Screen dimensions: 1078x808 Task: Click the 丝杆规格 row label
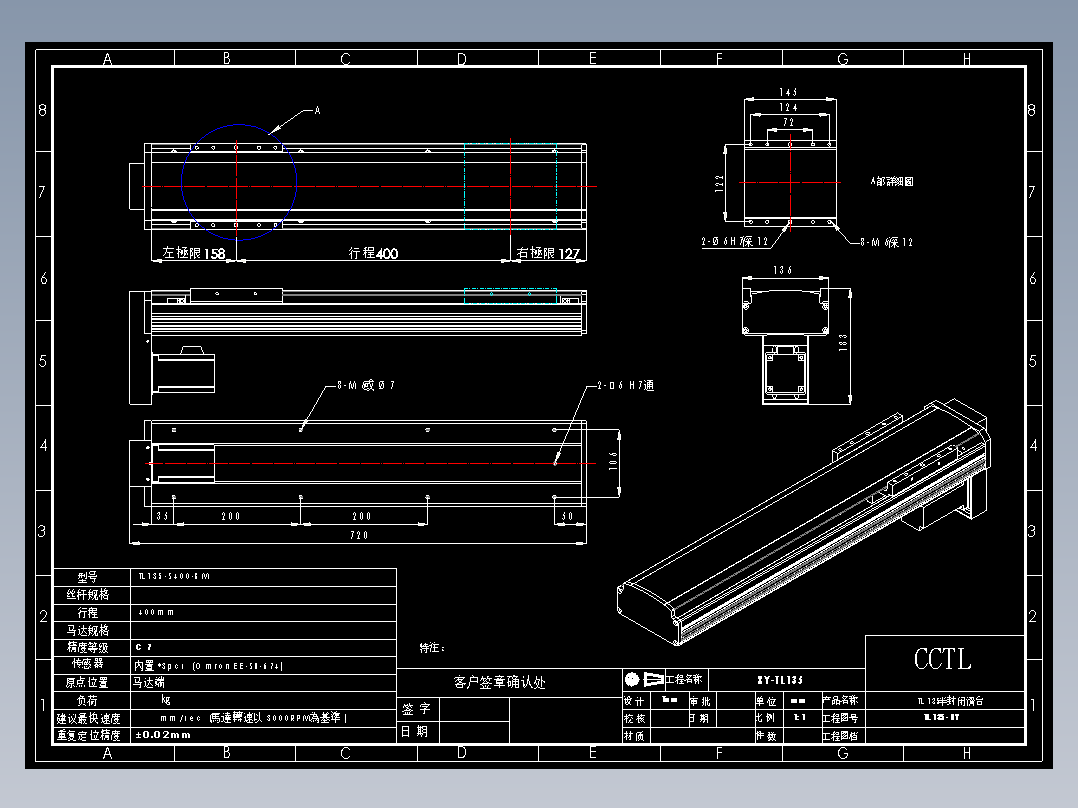(x=87, y=595)
